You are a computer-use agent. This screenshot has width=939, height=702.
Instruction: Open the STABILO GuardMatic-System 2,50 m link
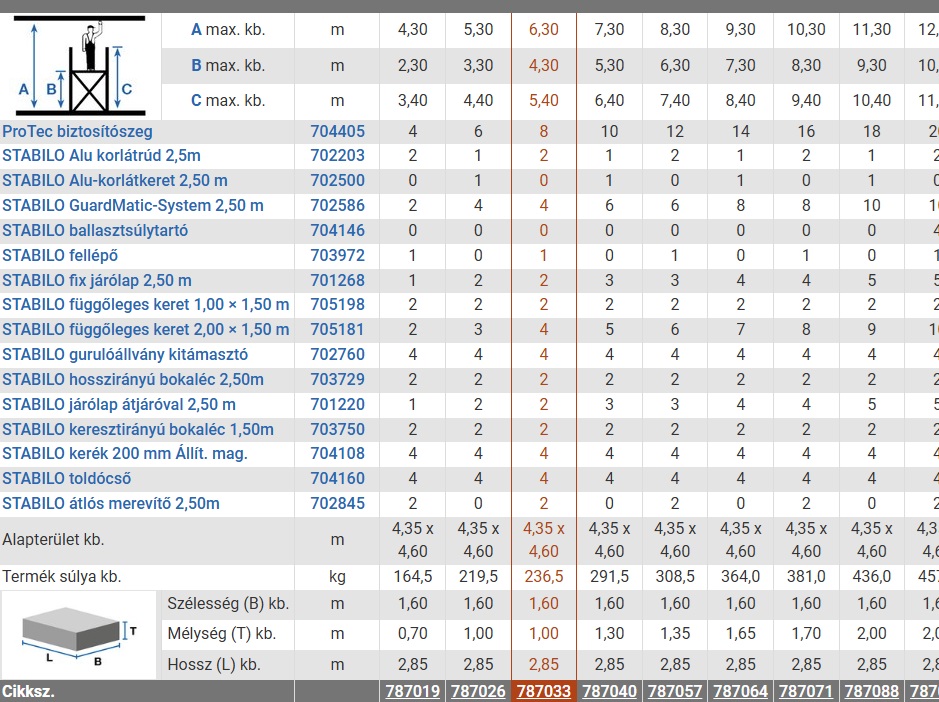click(133, 205)
